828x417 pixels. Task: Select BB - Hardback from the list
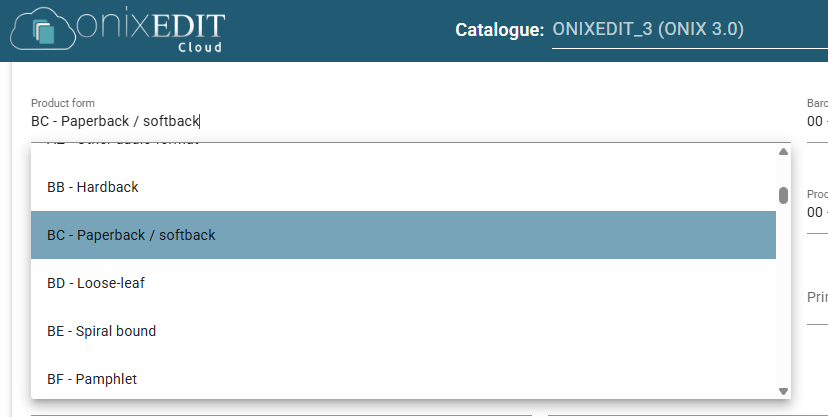[403, 187]
